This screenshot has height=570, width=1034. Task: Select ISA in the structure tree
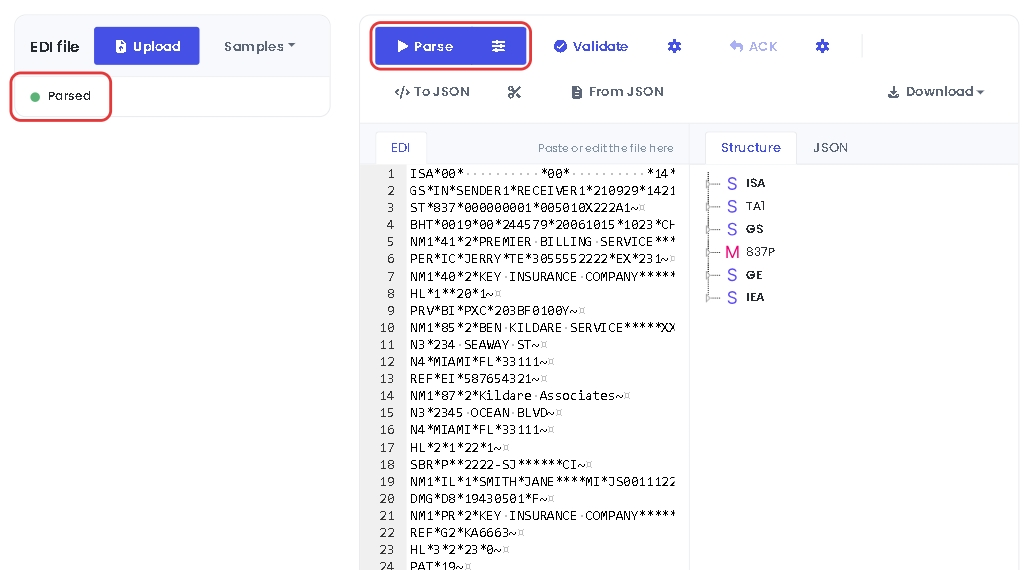pyautogui.click(x=755, y=183)
